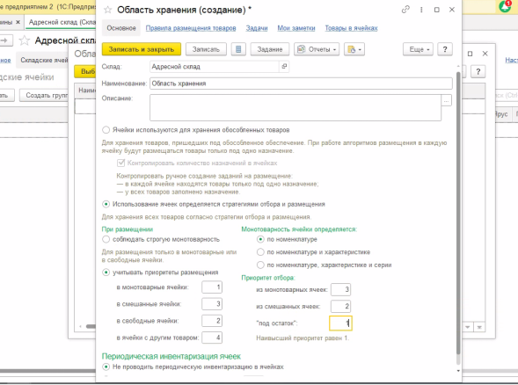Switch to 'Основное' tab
Image resolution: width=518 pixels, height=385 pixels.
(121, 28)
